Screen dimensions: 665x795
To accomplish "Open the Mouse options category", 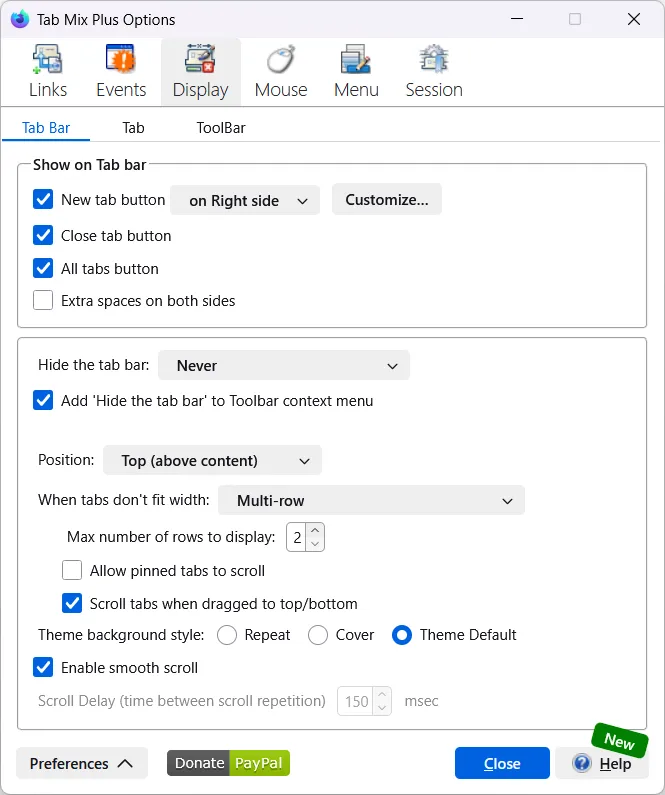I will coord(280,71).
